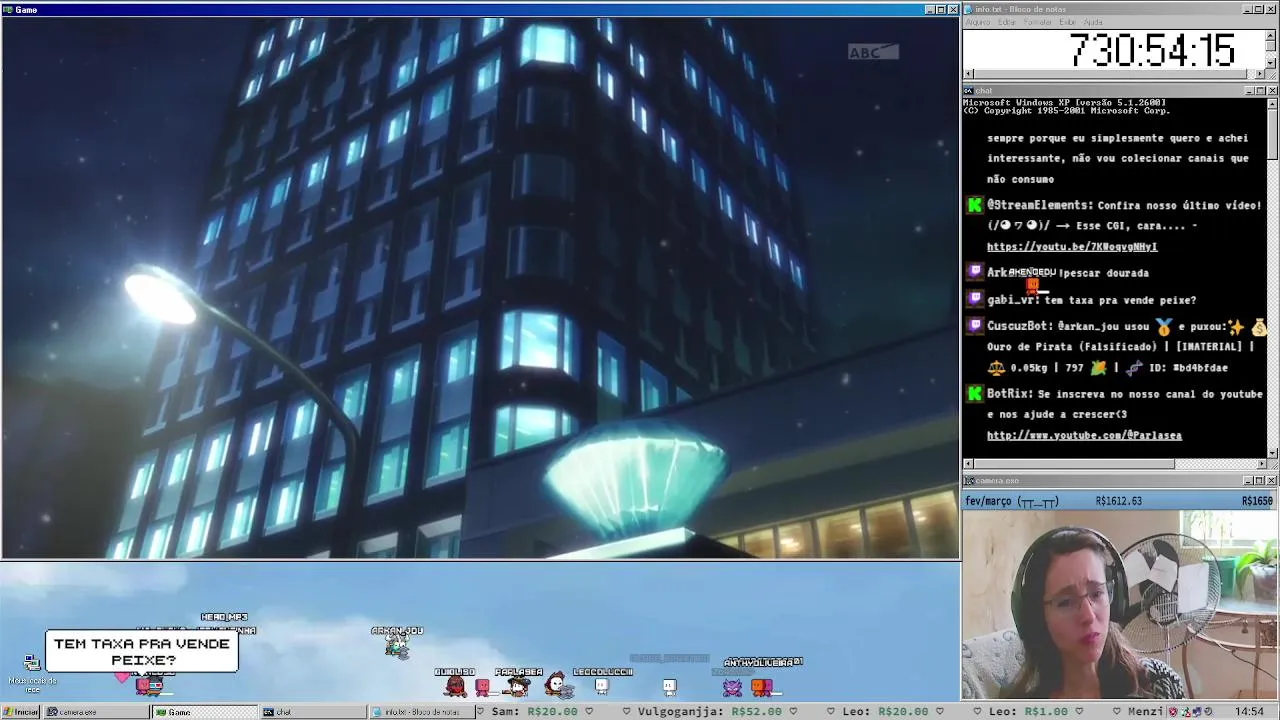
Task: Click the 'ID: #bd4bfdae' text in chat
Action: [1186, 368]
